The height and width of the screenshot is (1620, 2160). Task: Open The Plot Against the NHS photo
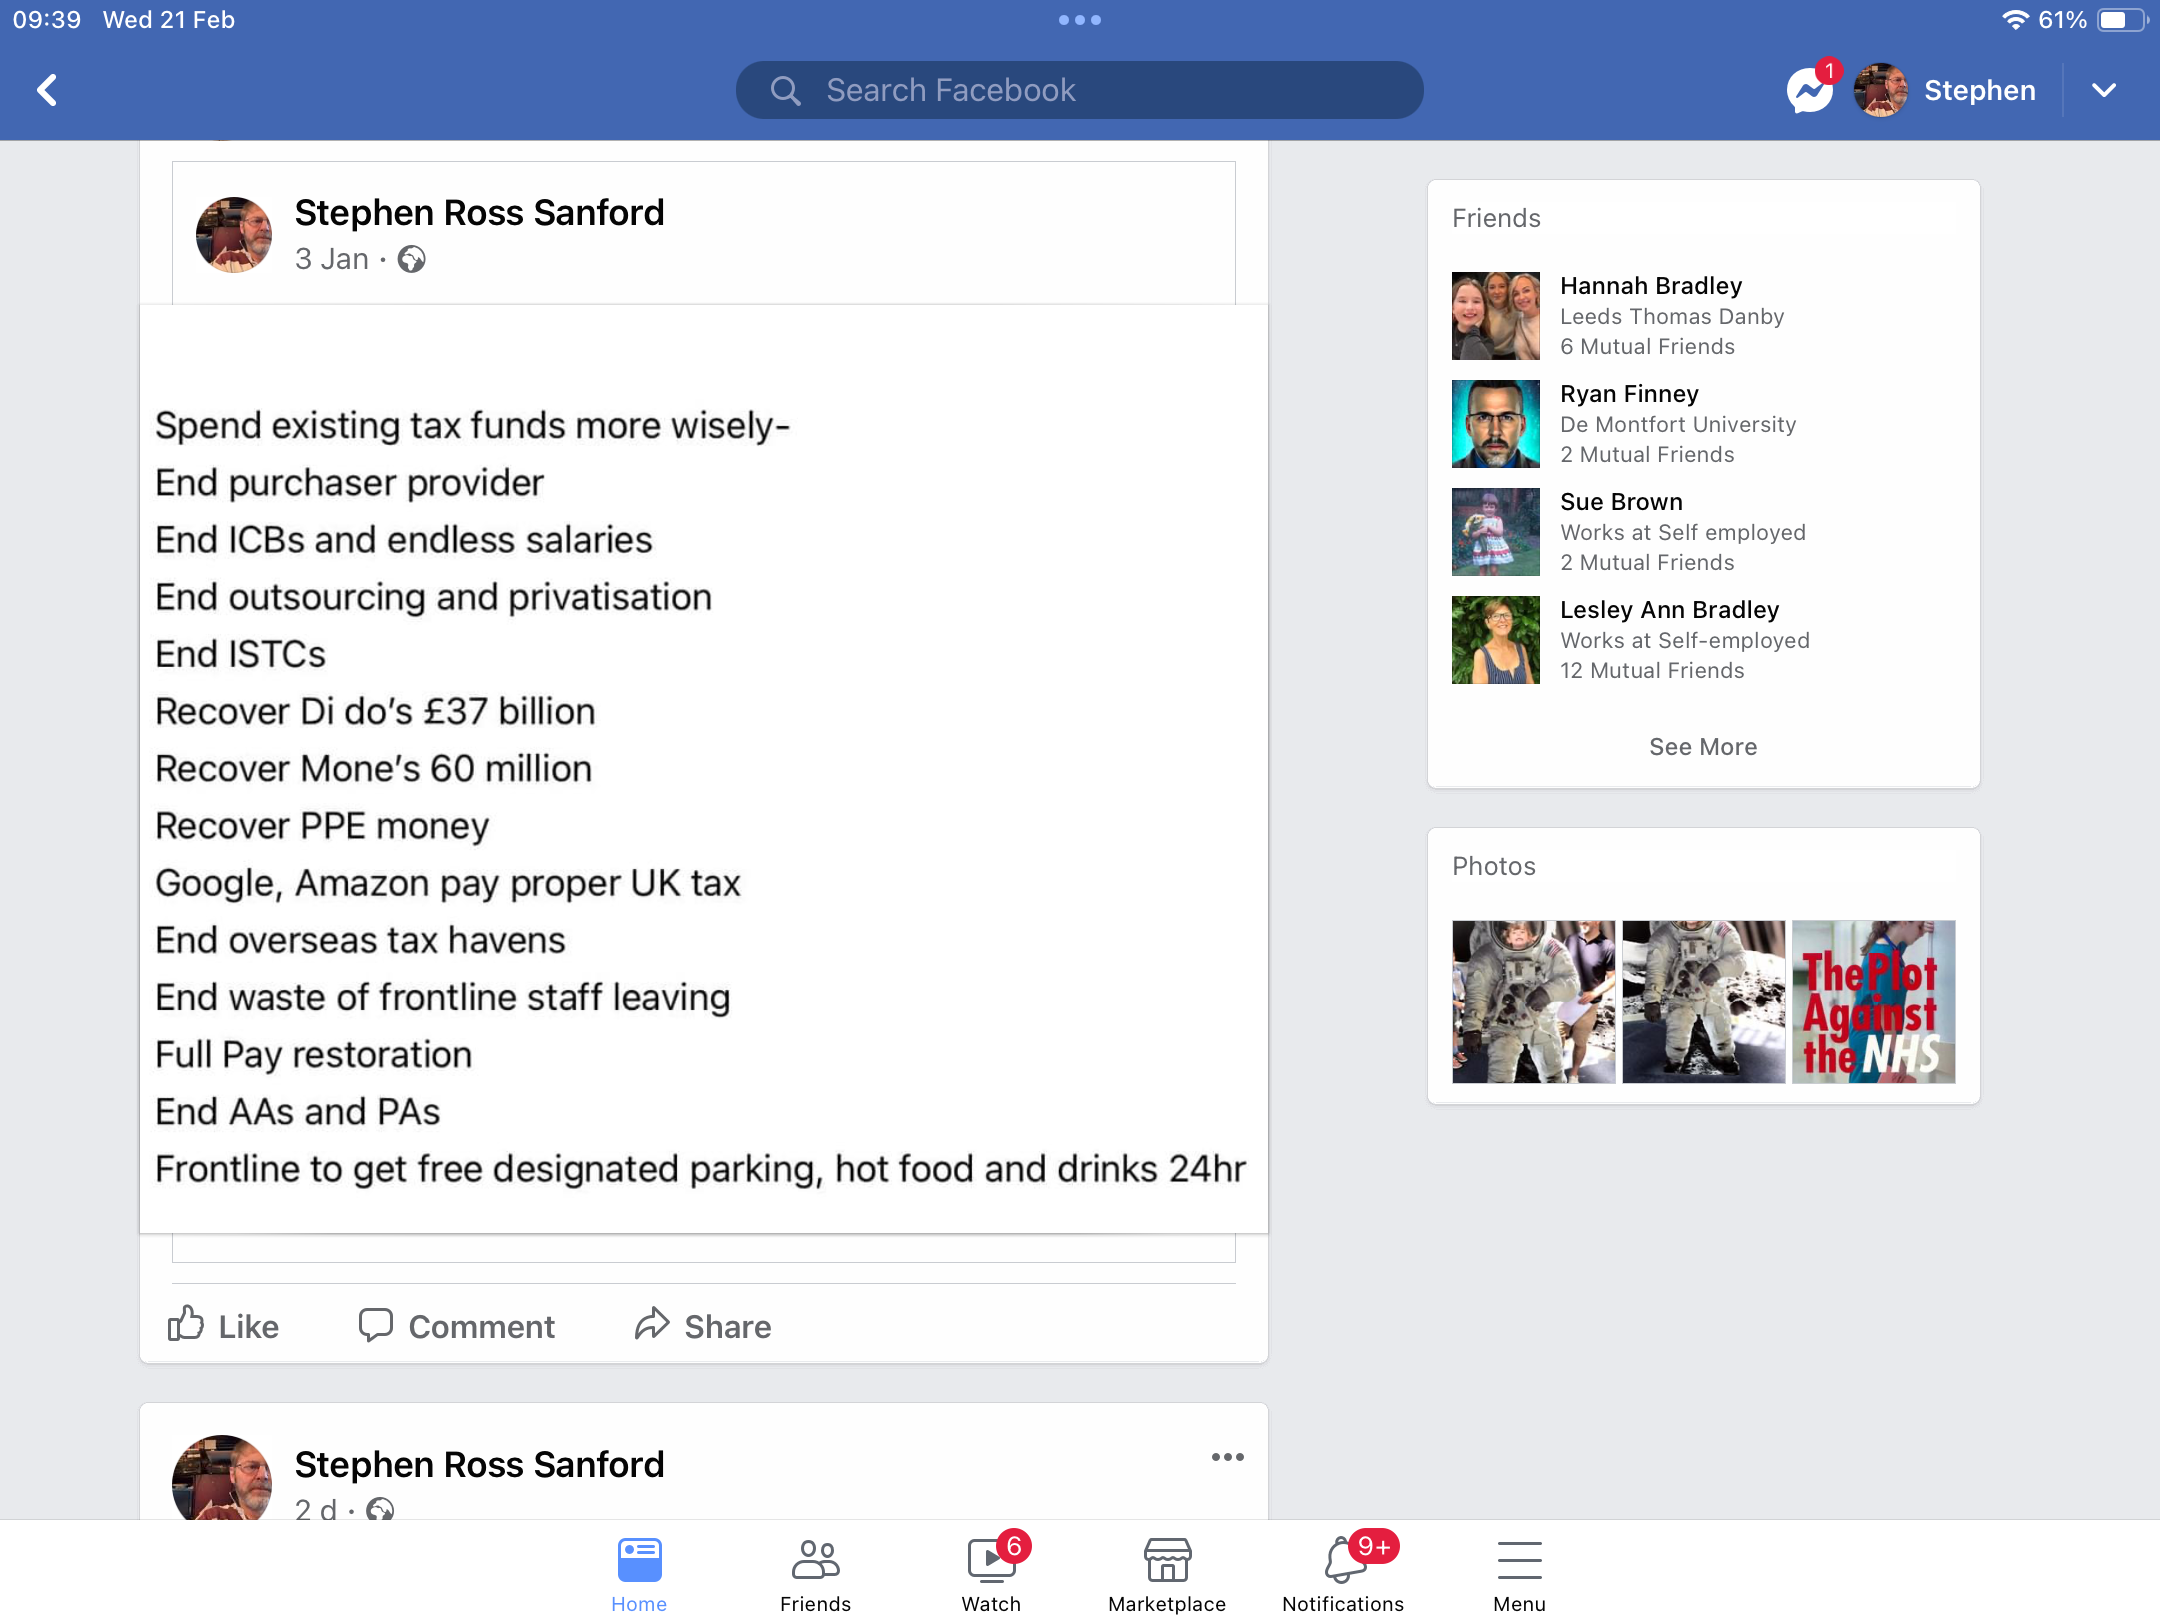[x=1873, y=1002]
